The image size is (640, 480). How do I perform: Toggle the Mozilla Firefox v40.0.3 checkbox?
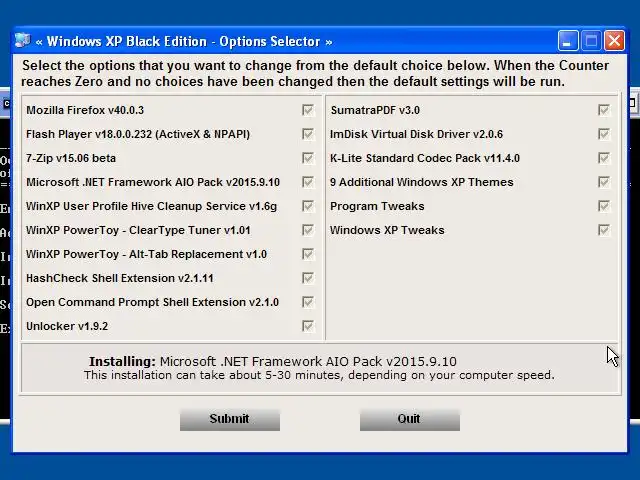click(308, 110)
